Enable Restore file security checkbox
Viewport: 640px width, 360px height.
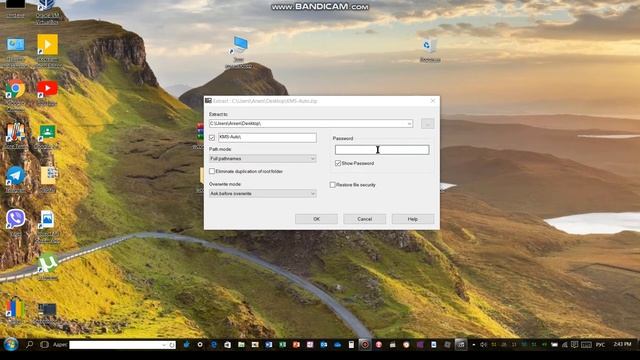pos(333,184)
